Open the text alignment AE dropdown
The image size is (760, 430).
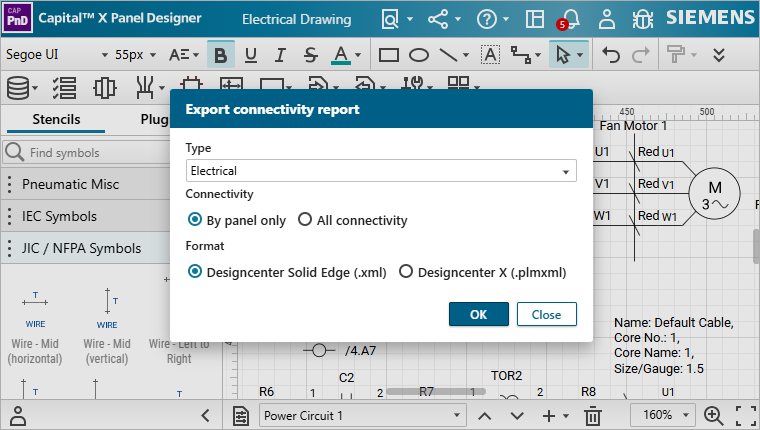(184, 55)
